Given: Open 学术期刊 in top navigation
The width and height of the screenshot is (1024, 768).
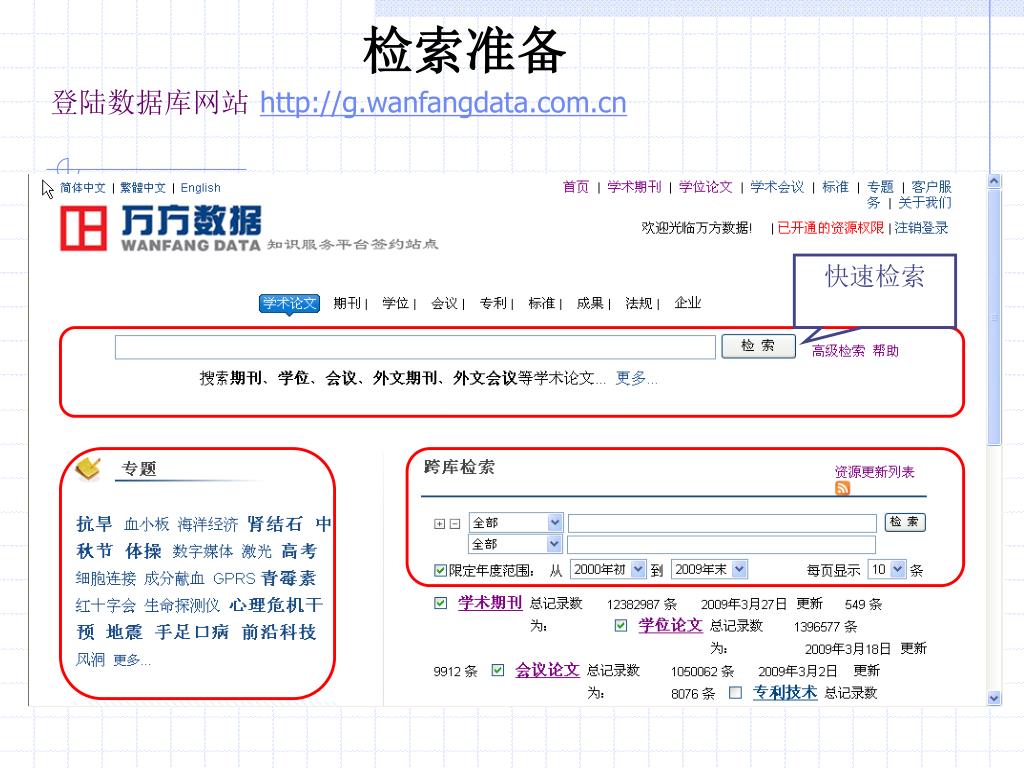Looking at the screenshot, I should [634, 187].
